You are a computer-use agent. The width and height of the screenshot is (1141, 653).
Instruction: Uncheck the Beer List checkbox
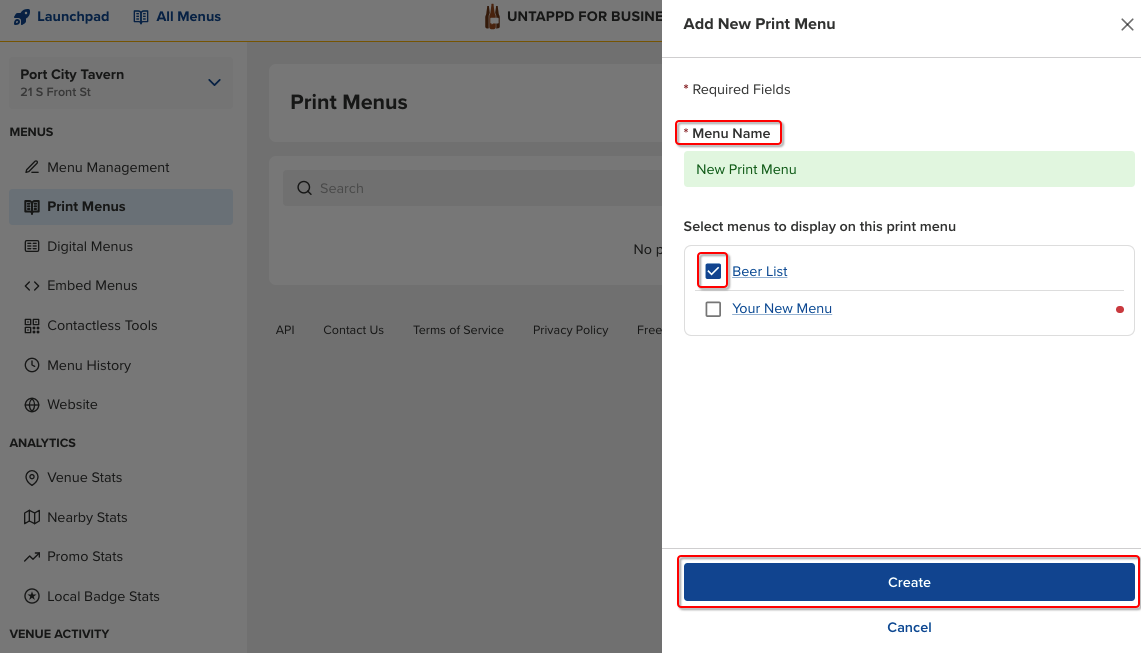[713, 271]
